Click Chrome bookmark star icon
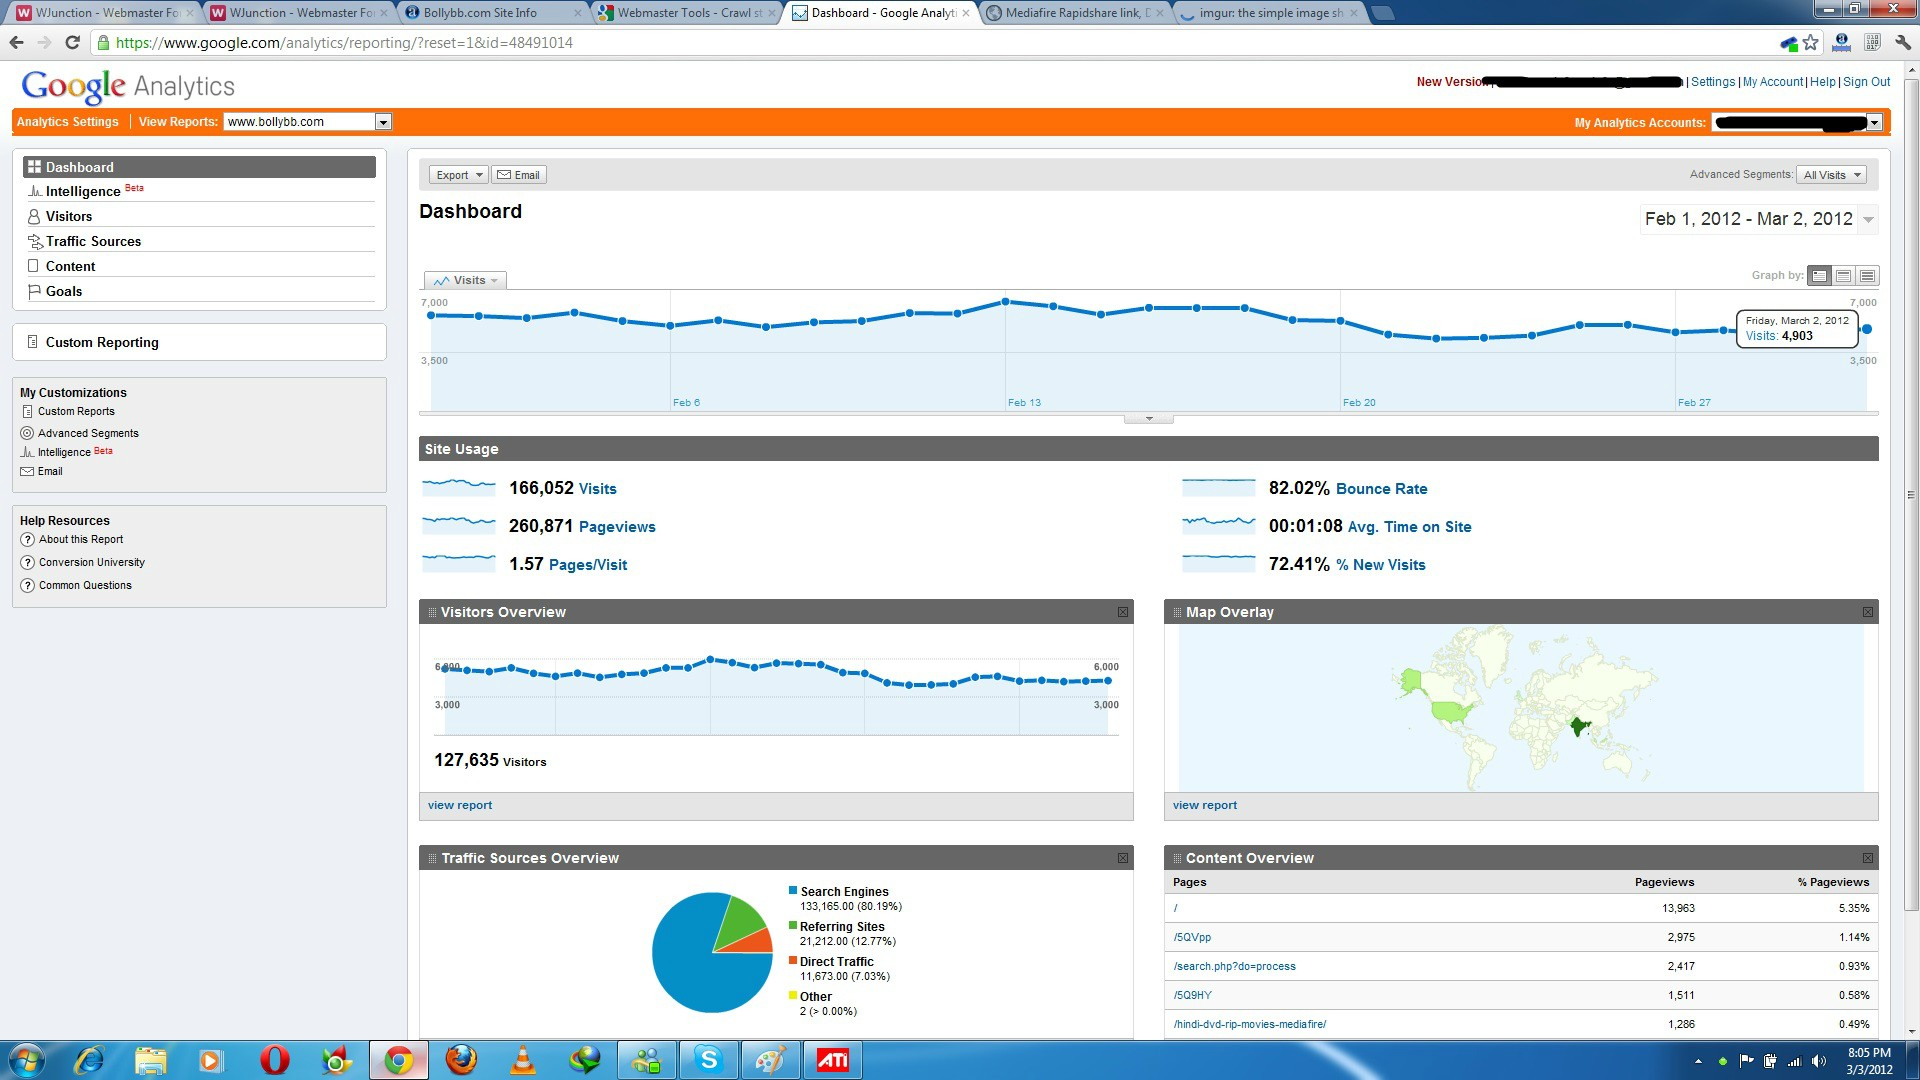This screenshot has height=1080, width=1920. point(1811,43)
